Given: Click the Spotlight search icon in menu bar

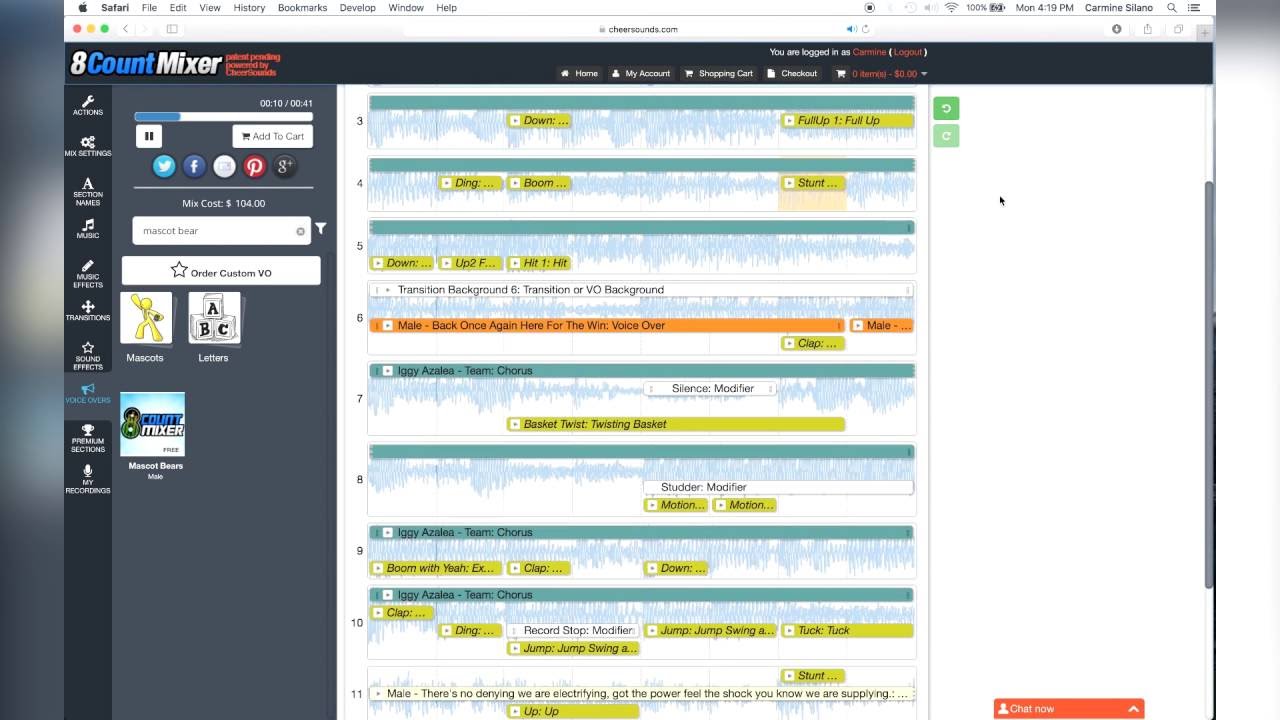Looking at the screenshot, I should (x=1171, y=7).
